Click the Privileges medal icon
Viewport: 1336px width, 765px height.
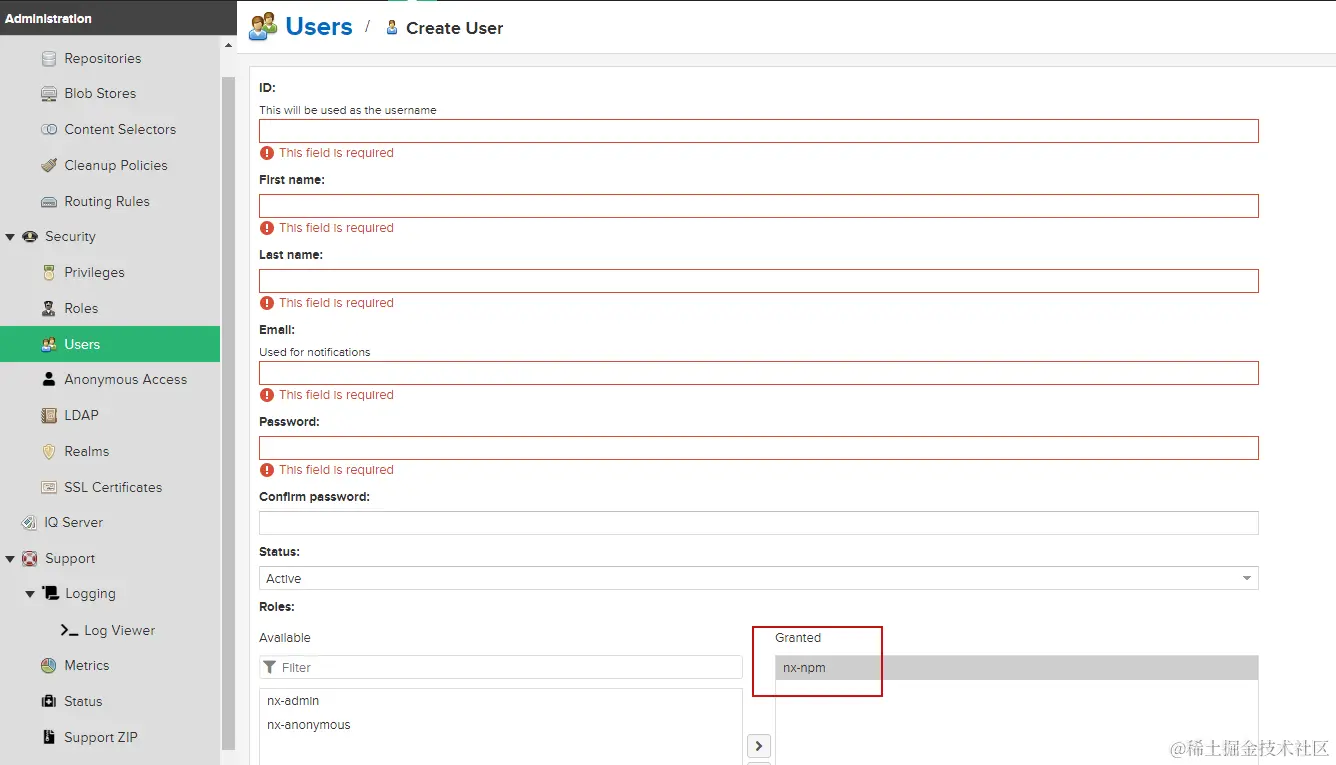48,273
